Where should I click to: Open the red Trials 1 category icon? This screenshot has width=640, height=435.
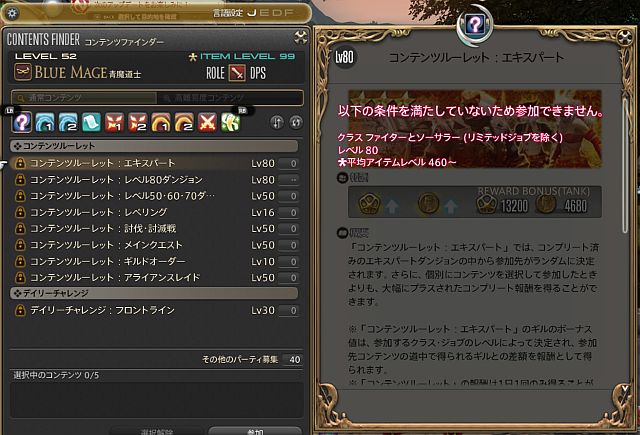tap(115, 122)
